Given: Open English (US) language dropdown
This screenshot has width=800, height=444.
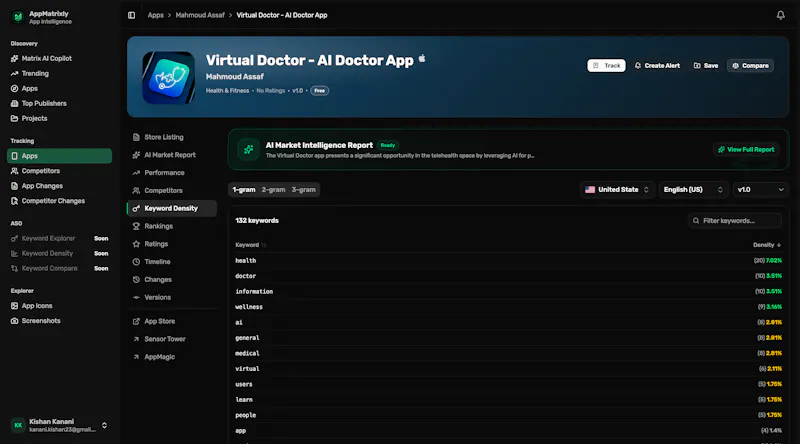Looking at the screenshot, I should 693,190.
